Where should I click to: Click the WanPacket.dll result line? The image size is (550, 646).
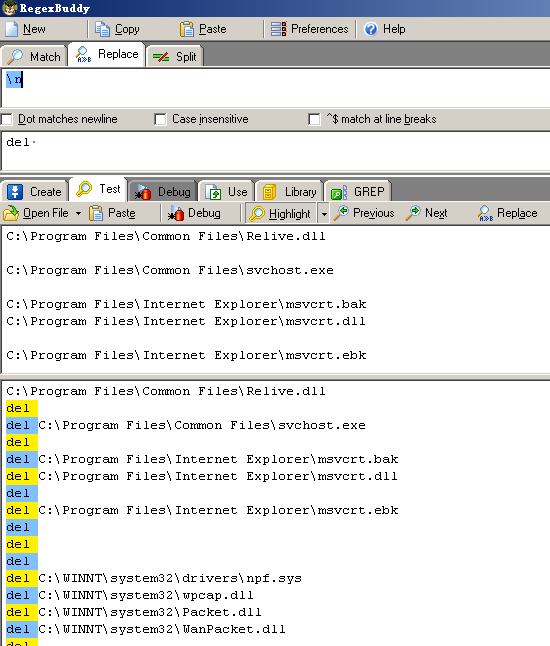(x=145, y=630)
